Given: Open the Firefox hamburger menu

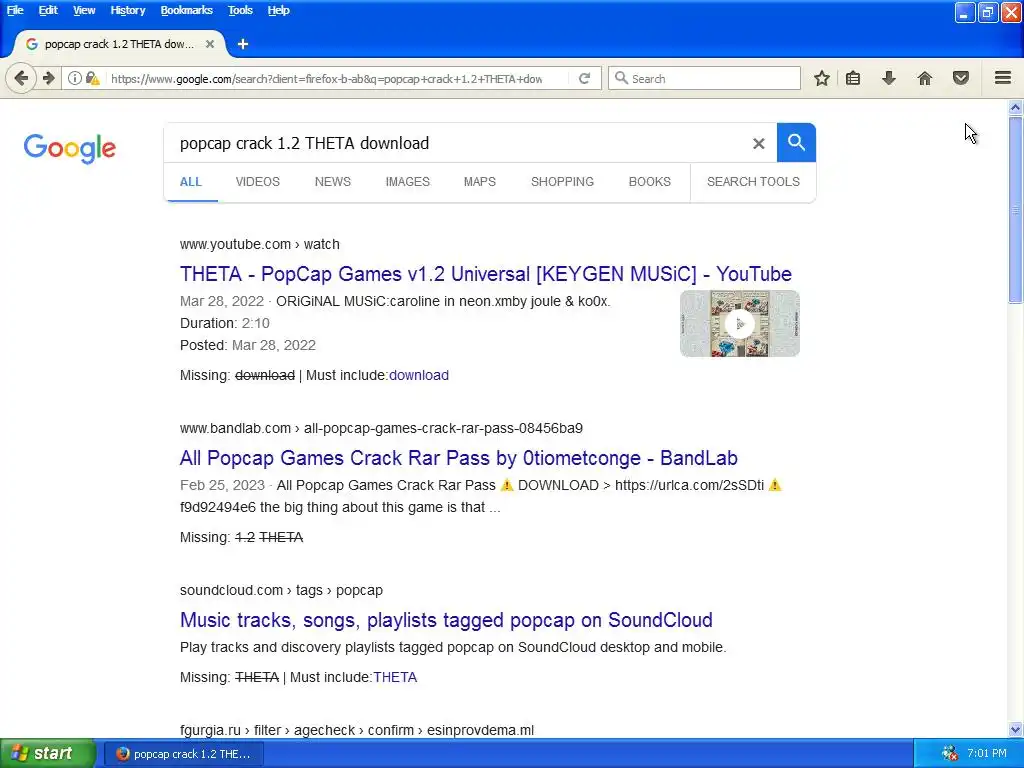Looking at the screenshot, I should (1003, 78).
